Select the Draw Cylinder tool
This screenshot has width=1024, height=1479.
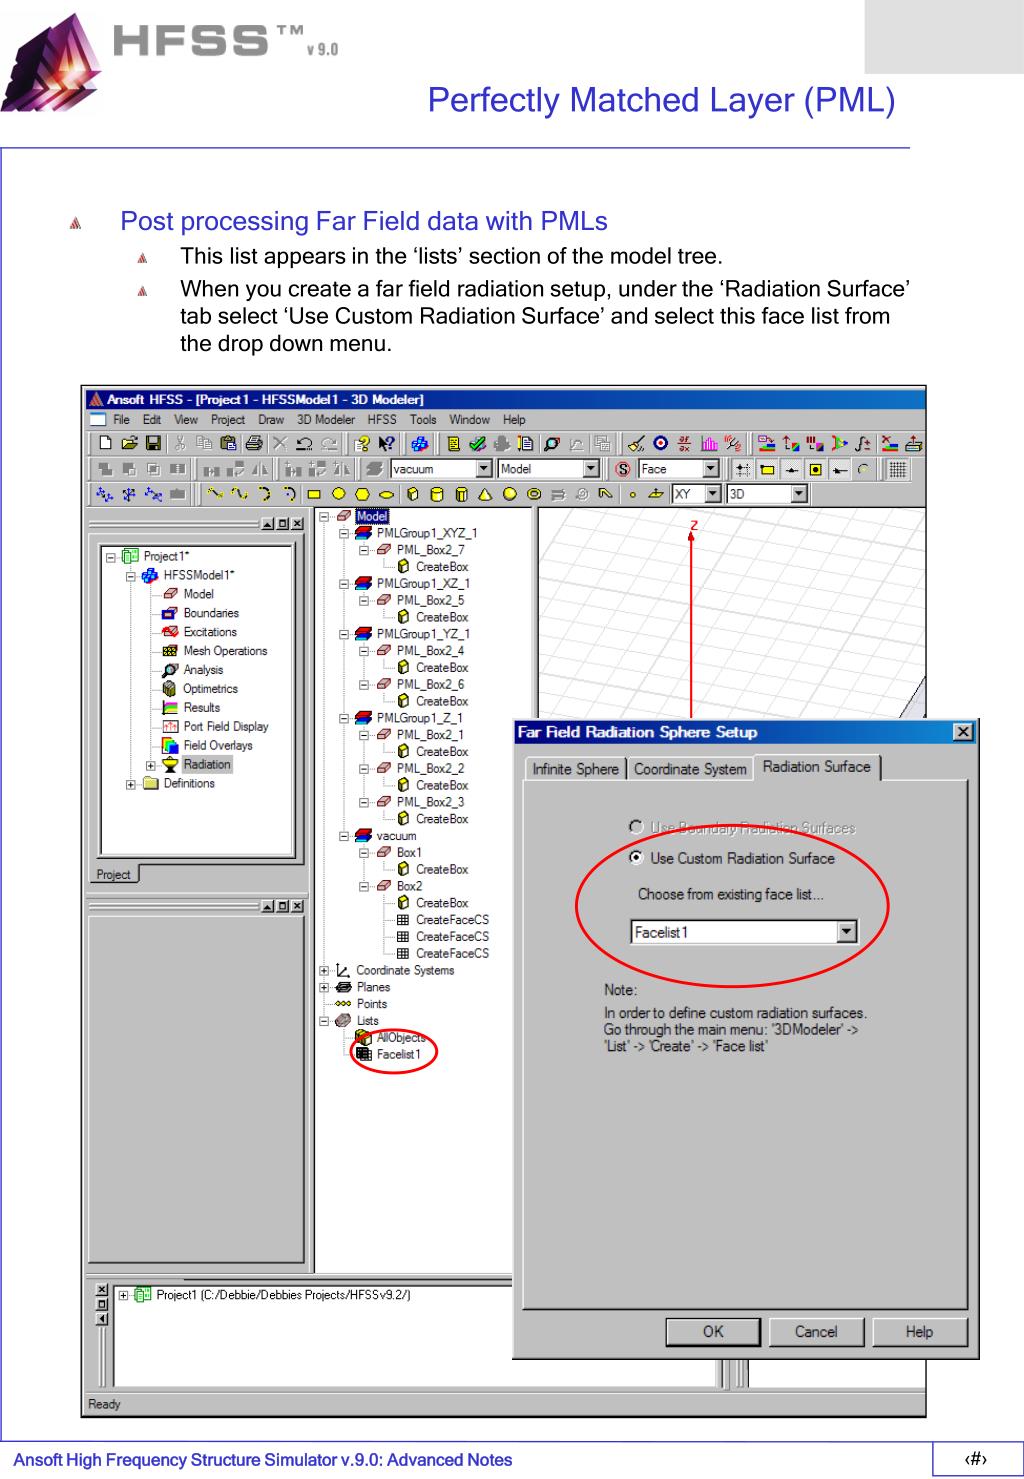point(437,494)
